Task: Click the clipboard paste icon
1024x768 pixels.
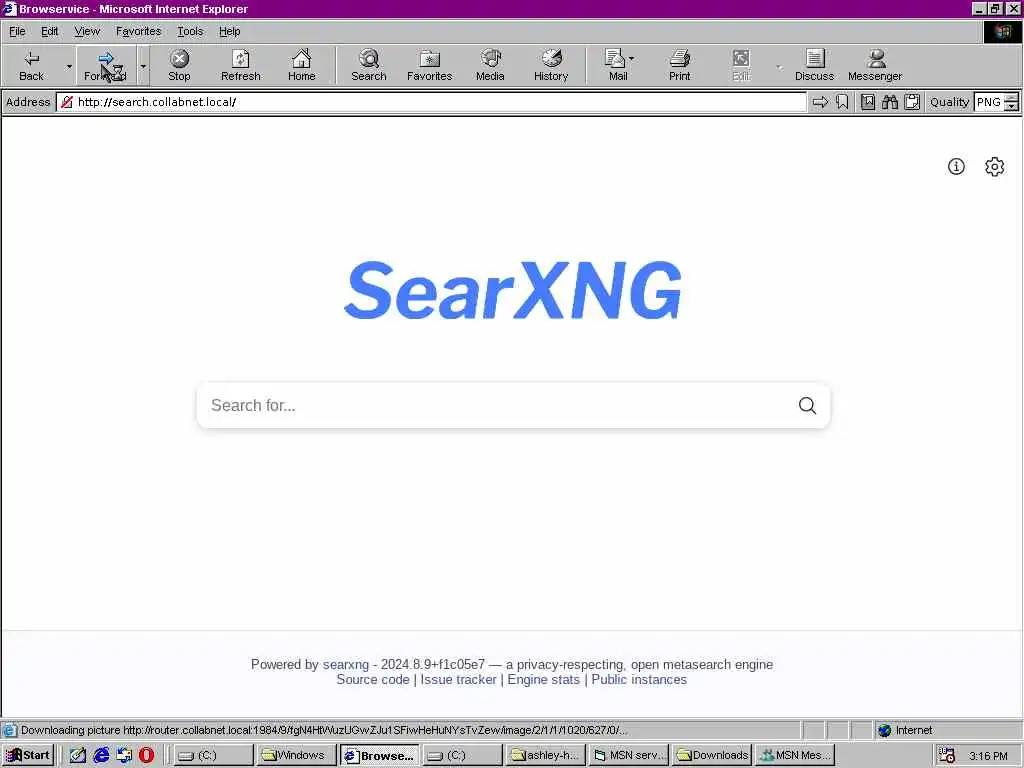Action: point(912,102)
